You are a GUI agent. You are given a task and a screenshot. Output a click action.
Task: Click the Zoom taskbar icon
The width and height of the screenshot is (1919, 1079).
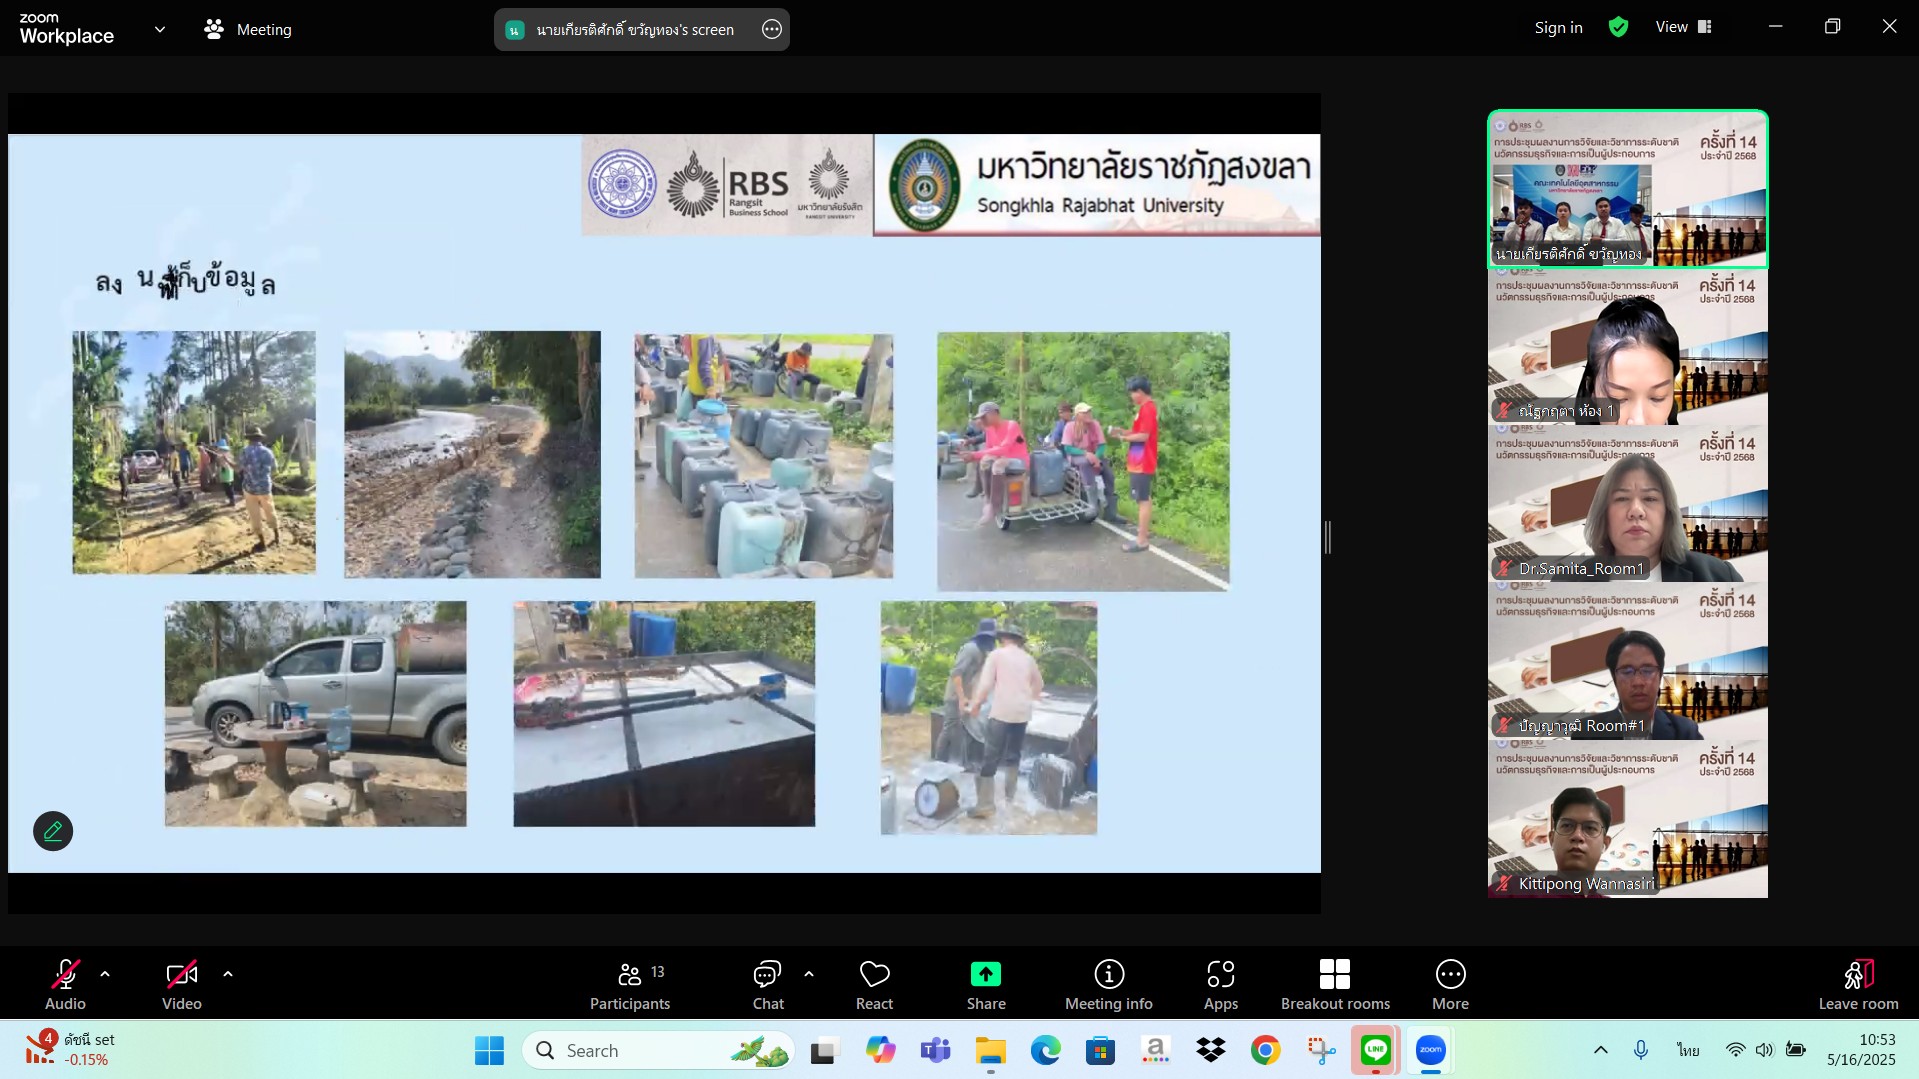coord(1431,1050)
